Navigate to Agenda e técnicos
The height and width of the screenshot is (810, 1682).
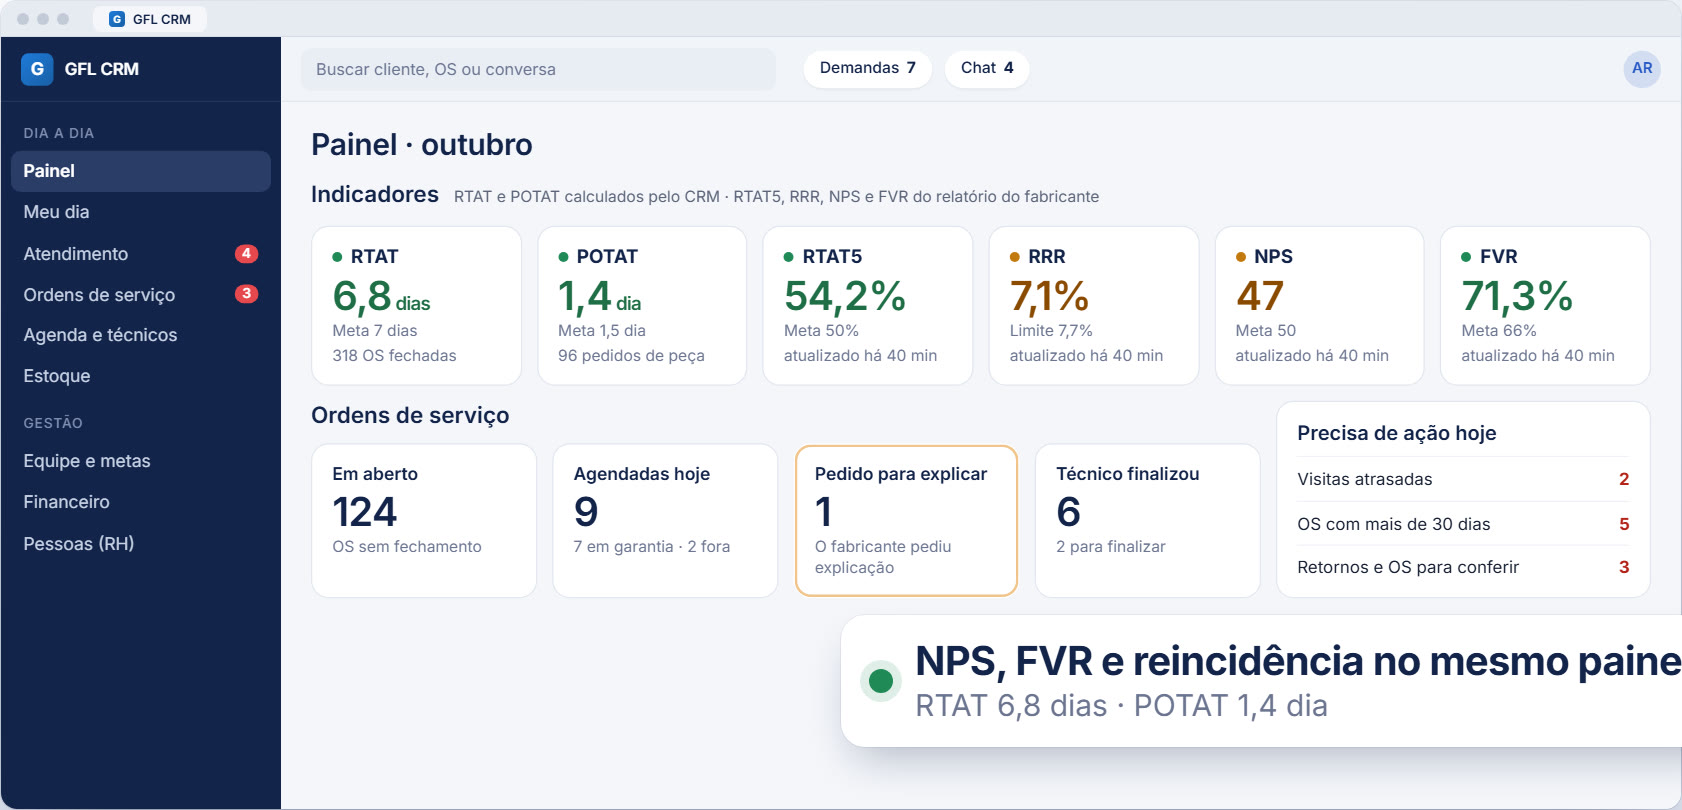(141, 335)
